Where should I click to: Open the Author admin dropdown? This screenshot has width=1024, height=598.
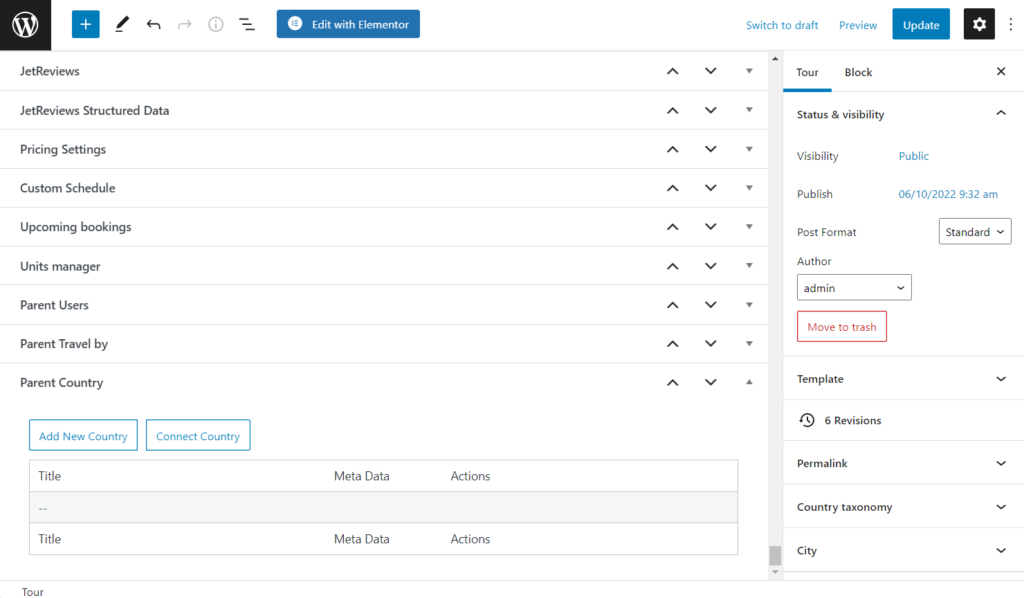[x=854, y=288]
